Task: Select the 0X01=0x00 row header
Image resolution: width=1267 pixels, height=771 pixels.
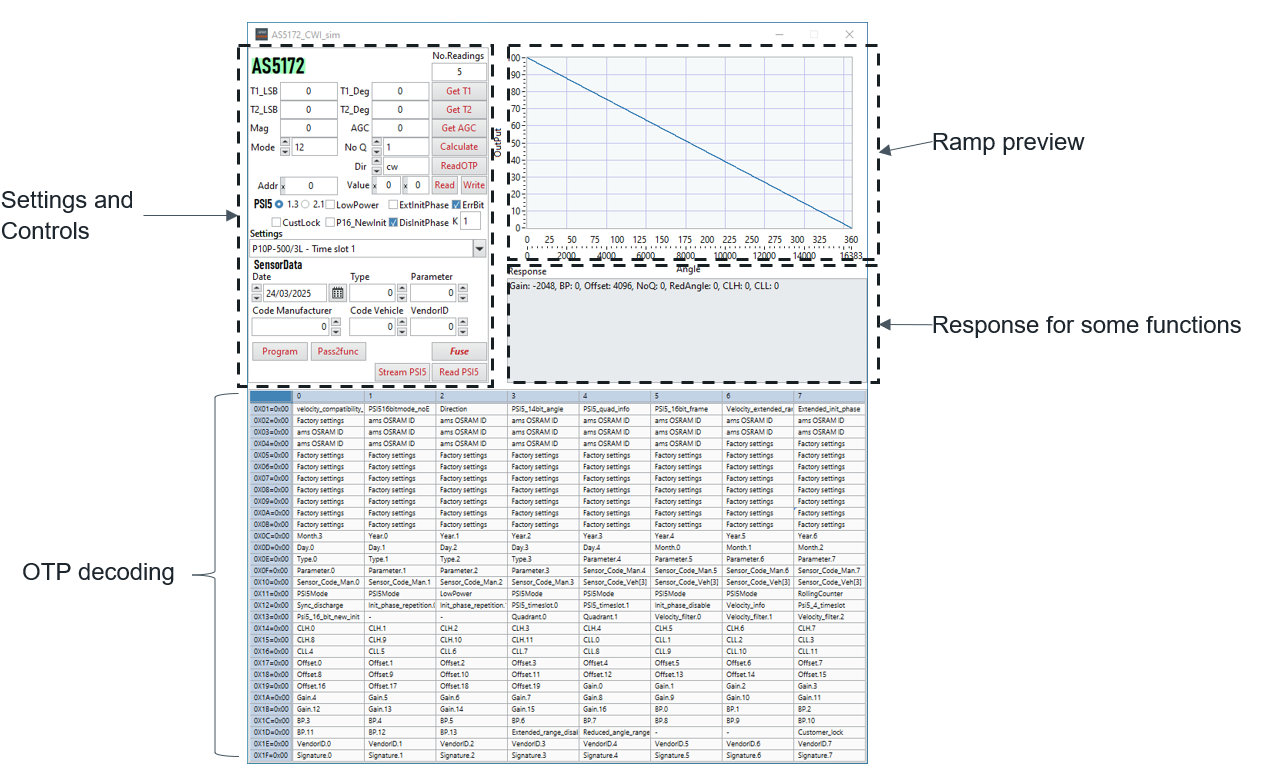Action: click(270, 409)
